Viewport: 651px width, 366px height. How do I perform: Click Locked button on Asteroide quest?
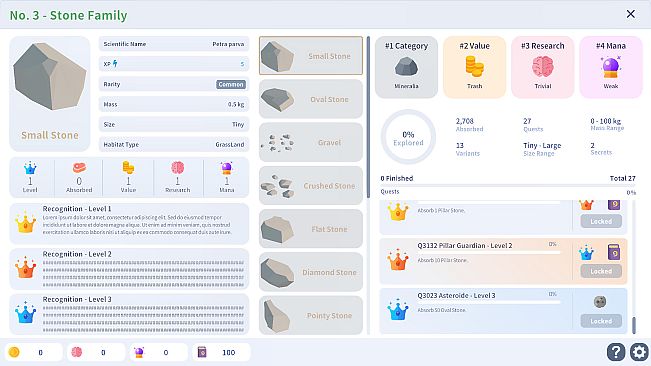pyautogui.click(x=601, y=321)
